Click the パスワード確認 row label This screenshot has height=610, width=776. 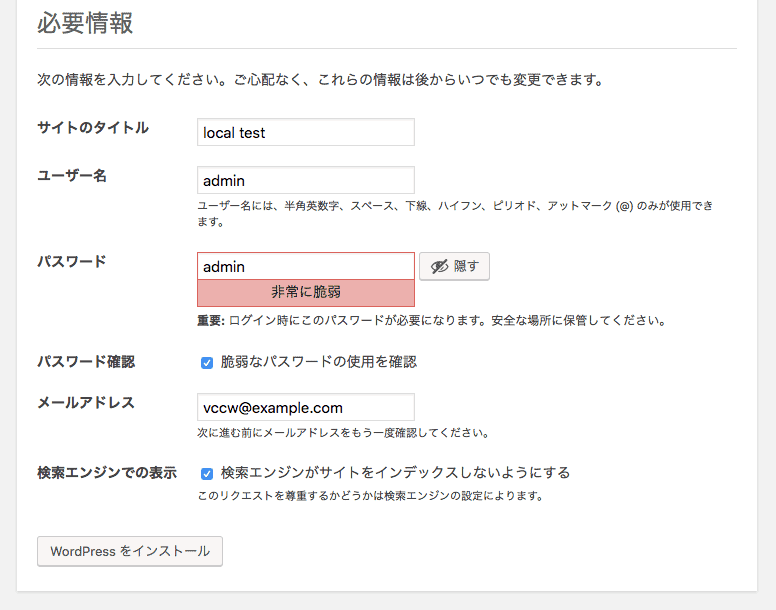coord(86,362)
